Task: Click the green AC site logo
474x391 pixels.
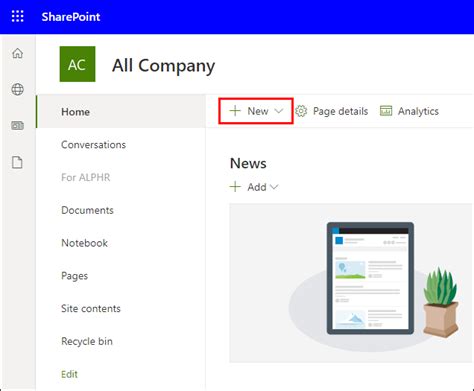Action: (x=77, y=64)
